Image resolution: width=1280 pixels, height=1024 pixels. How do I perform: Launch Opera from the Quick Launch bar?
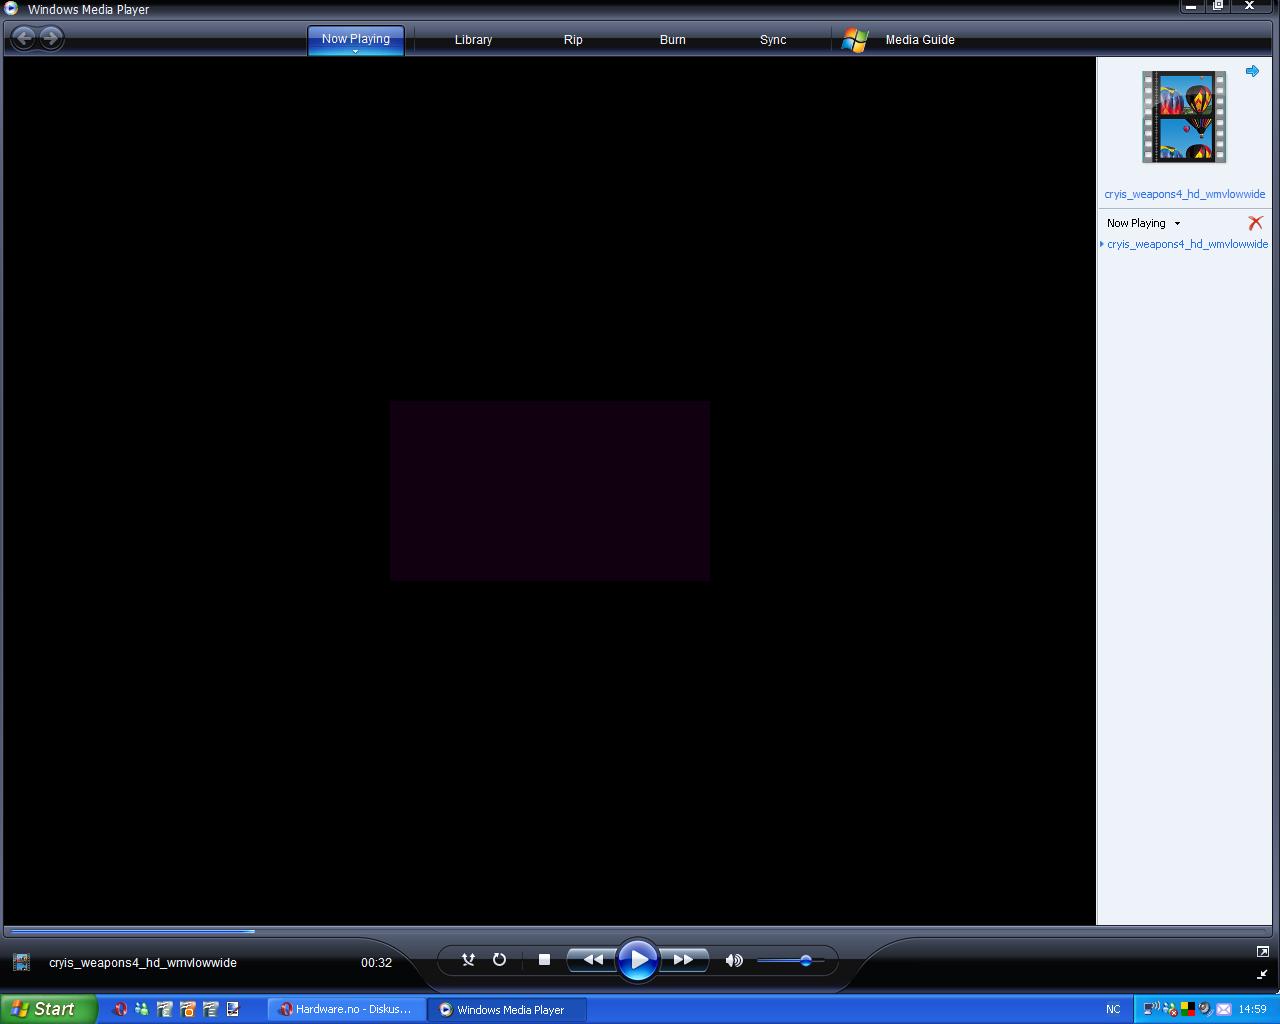pos(120,1009)
